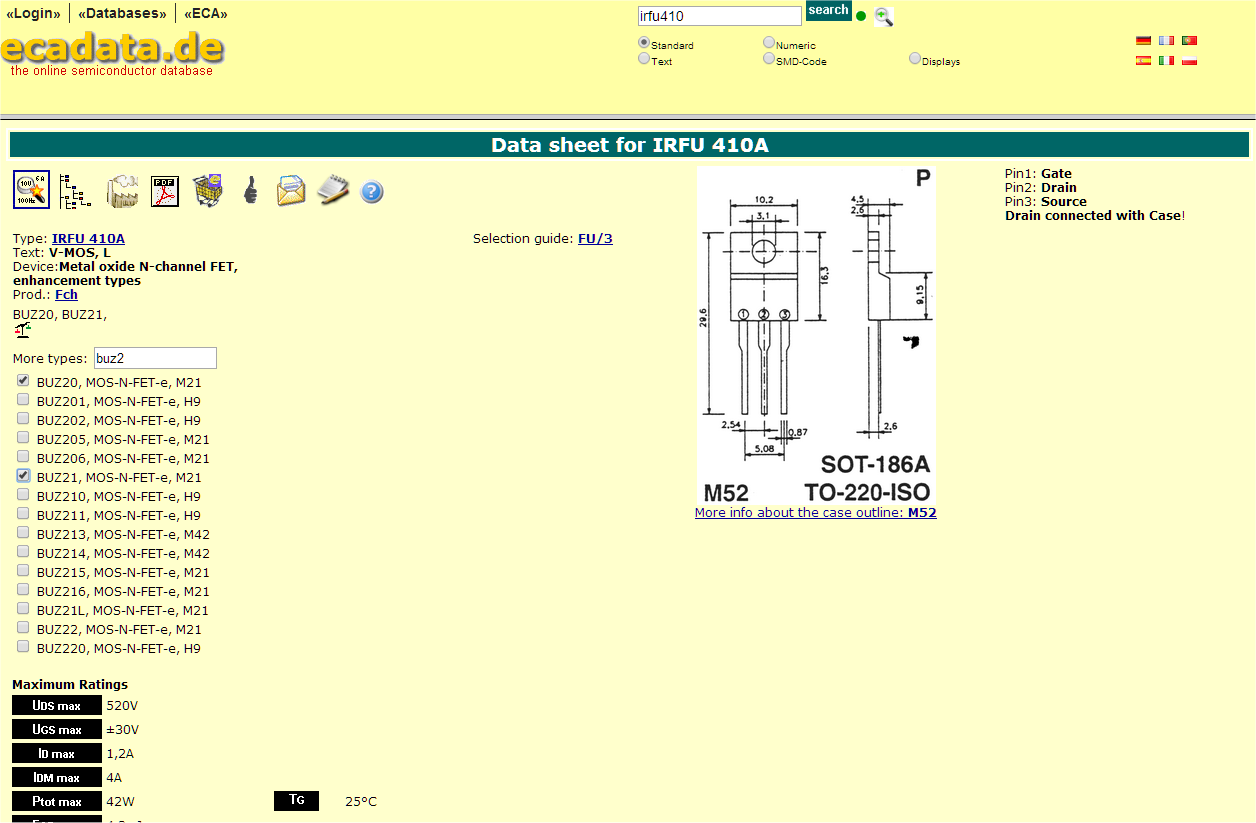
Task: Click the thumbs-up icon
Action: click(250, 190)
